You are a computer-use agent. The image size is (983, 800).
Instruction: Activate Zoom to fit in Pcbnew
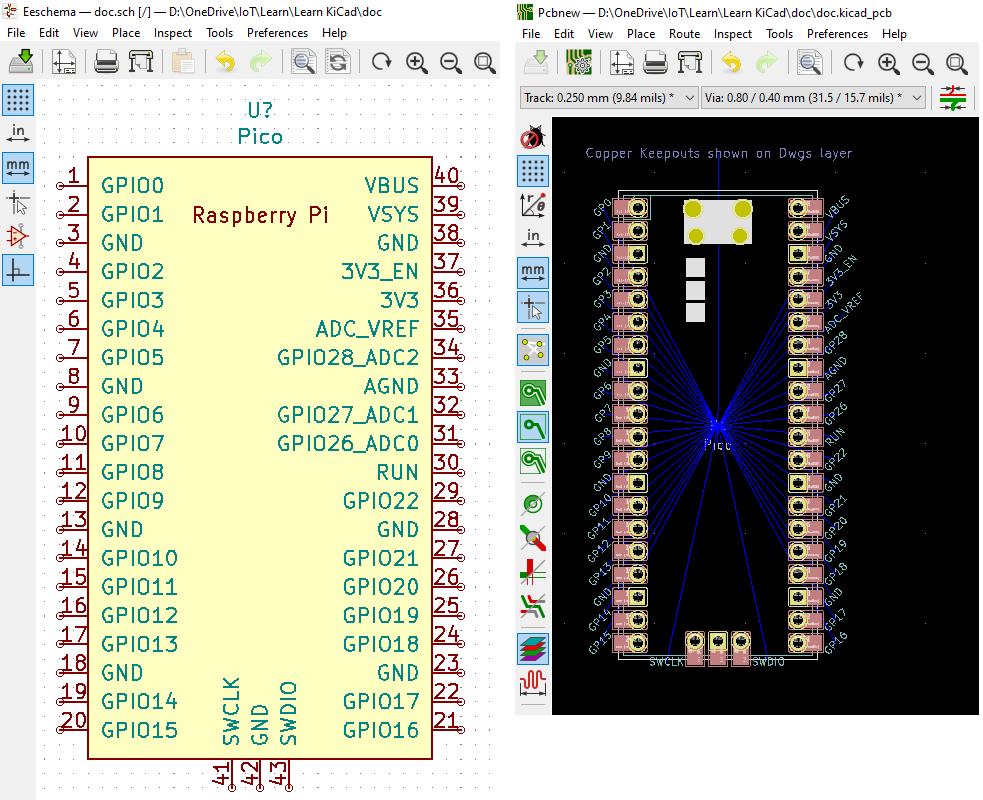coord(957,62)
